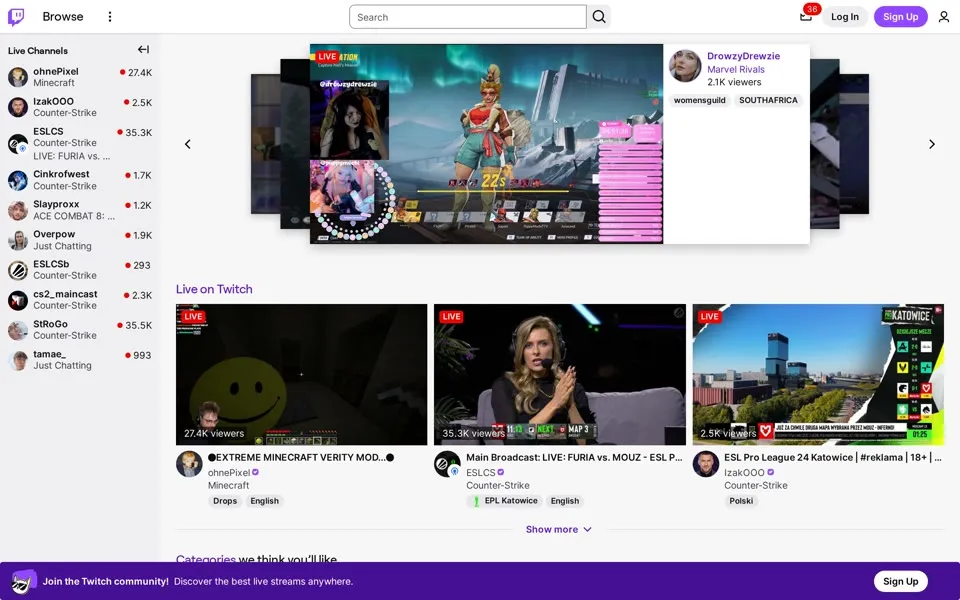Open the Marvel Rivals category link

click(736, 69)
